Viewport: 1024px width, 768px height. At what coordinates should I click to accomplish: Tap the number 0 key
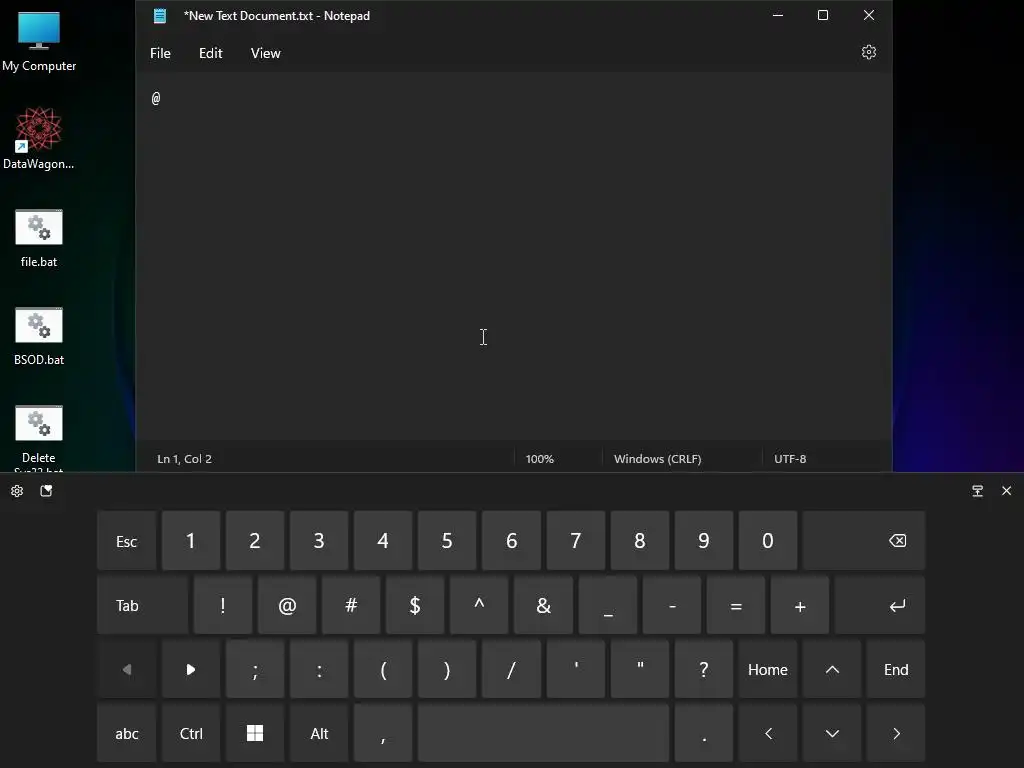[768, 541]
